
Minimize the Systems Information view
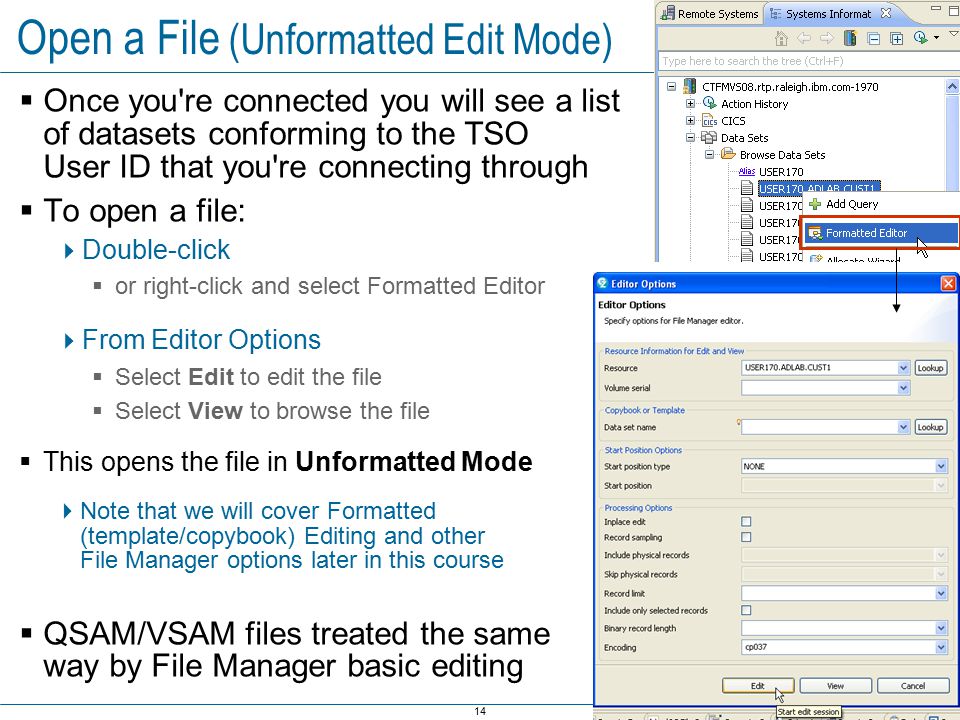coord(936,9)
